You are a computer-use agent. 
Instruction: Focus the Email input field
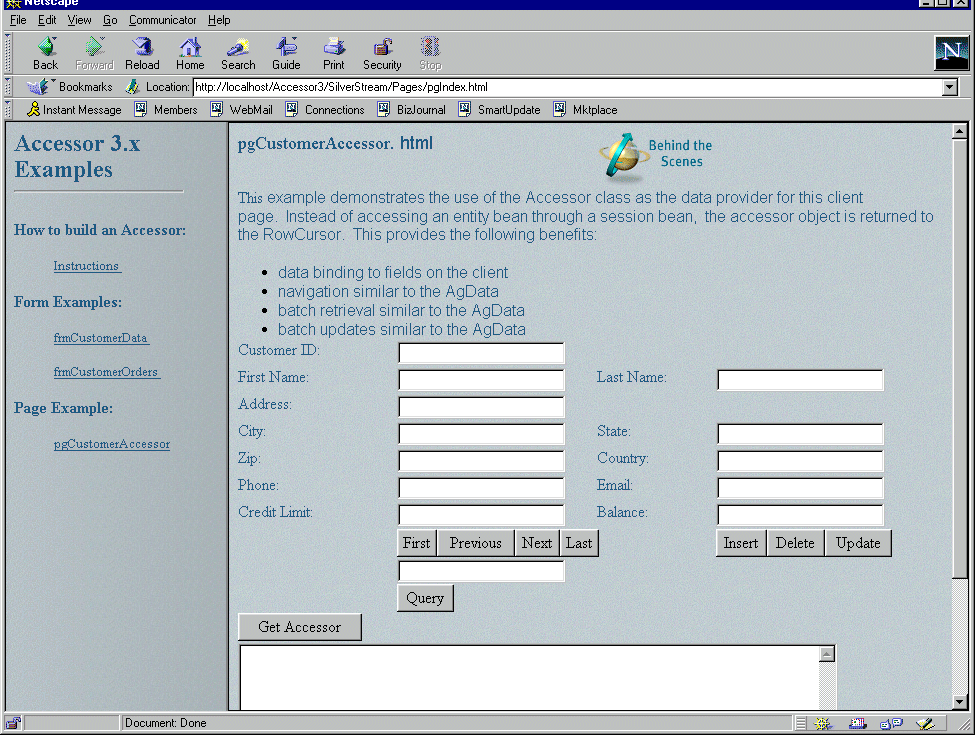800,488
